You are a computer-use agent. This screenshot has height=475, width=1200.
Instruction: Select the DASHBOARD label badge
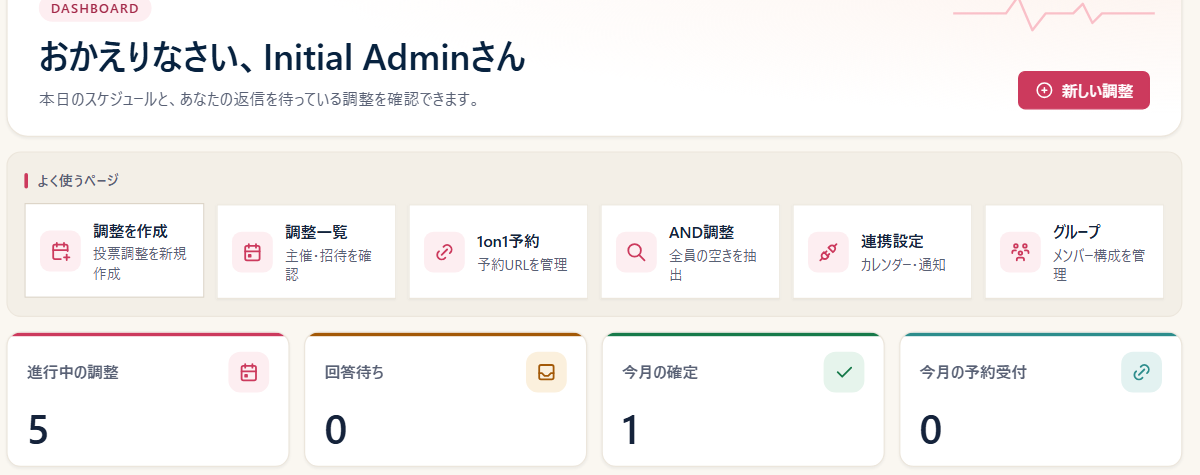pos(95,9)
